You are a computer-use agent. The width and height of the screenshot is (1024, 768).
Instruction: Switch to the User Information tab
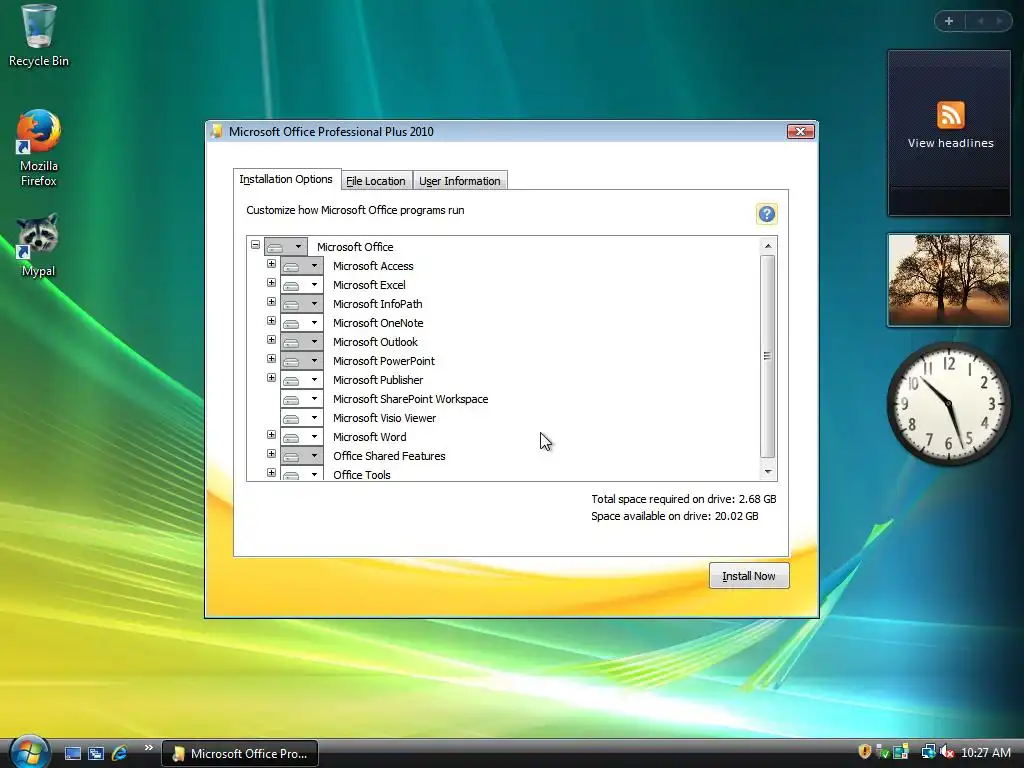click(460, 181)
